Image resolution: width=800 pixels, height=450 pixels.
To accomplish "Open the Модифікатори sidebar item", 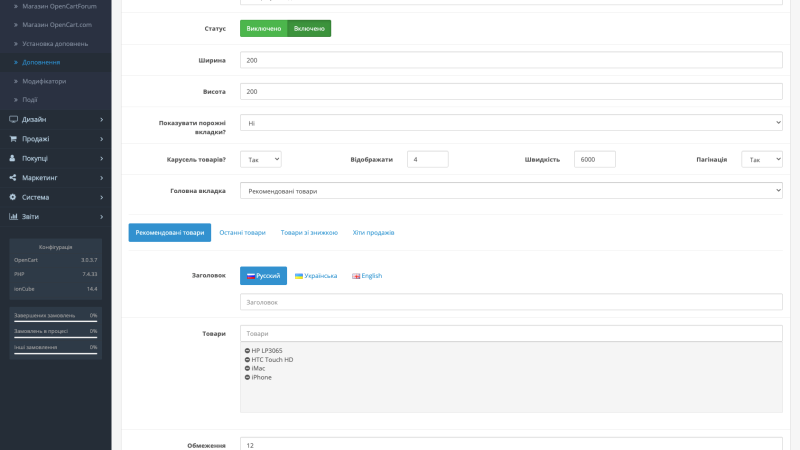I will [44, 81].
